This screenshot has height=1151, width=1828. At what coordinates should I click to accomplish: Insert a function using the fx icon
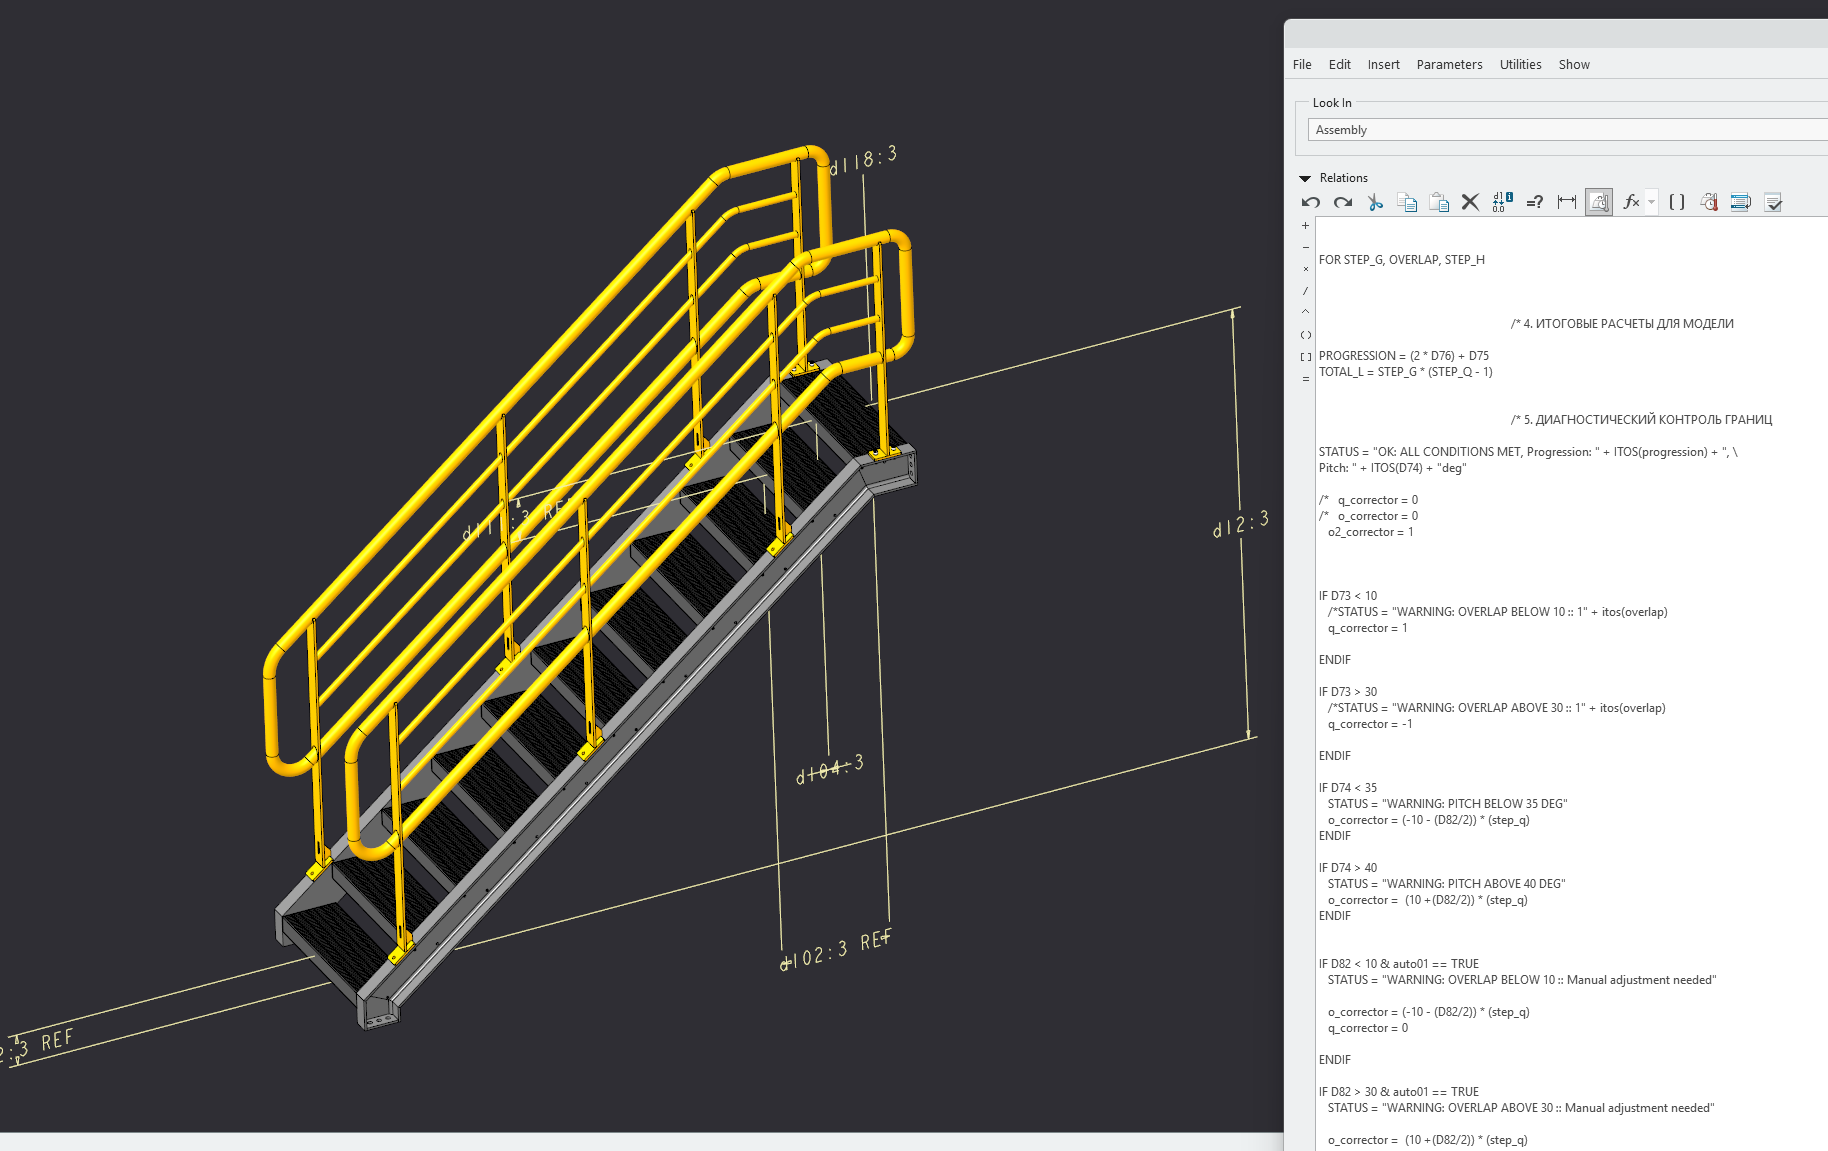[1631, 202]
